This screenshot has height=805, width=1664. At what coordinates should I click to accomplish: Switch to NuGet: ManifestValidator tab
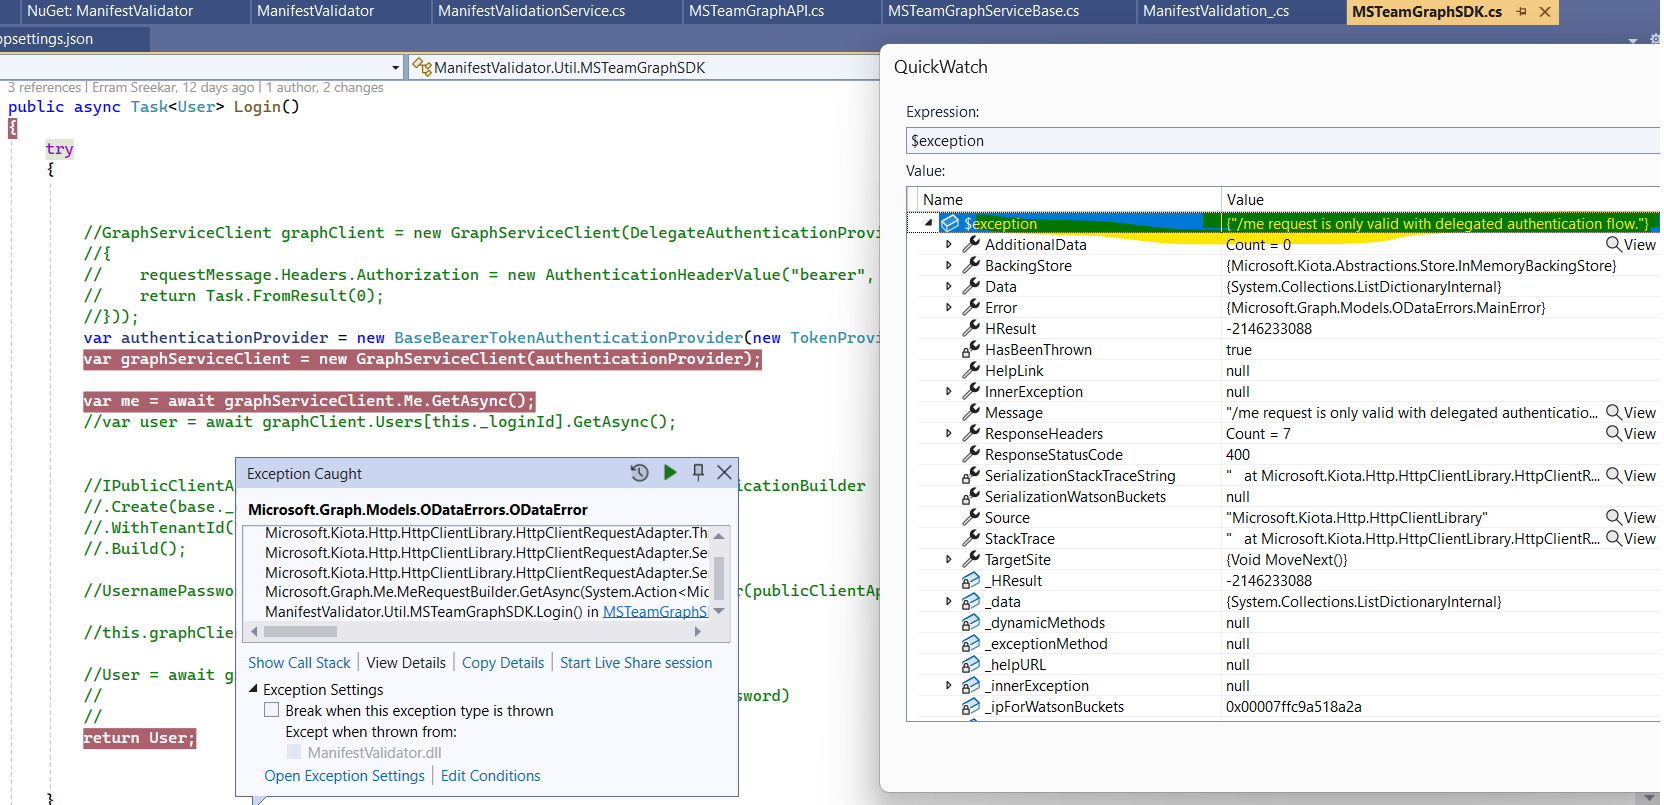(x=110, y=11)
